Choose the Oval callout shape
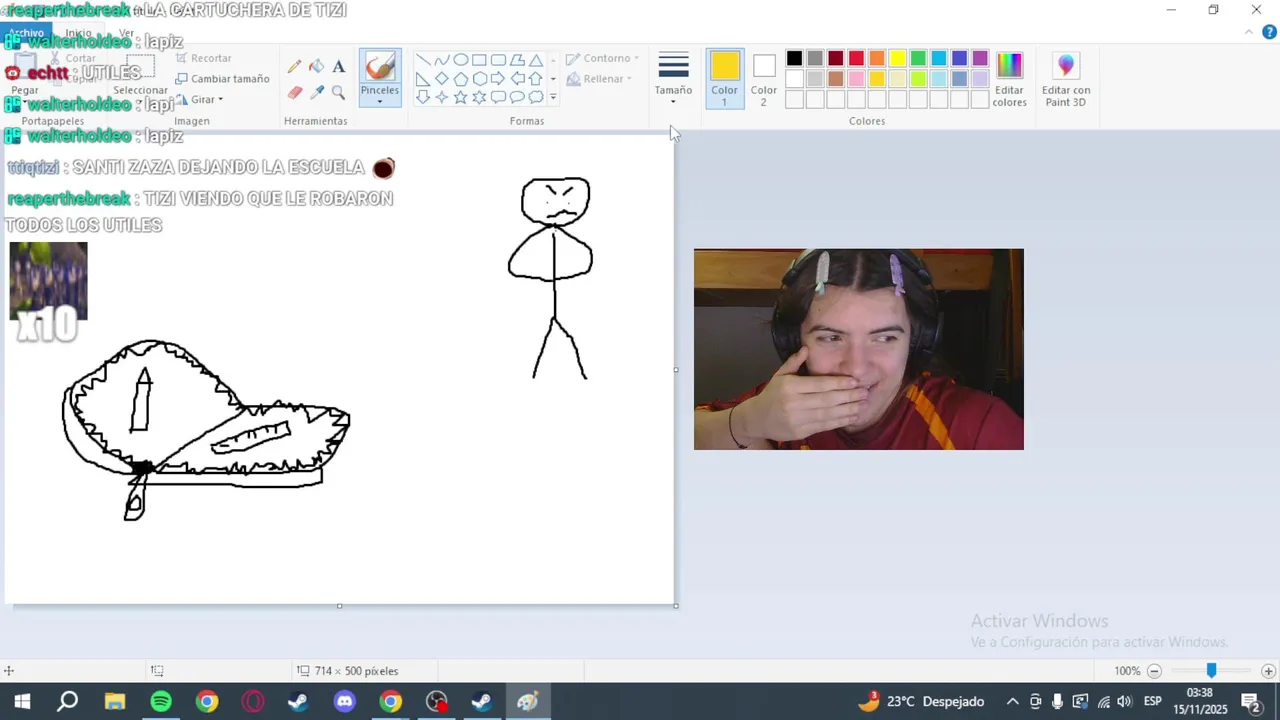The image size is (1280, 720). pos(517,97)
